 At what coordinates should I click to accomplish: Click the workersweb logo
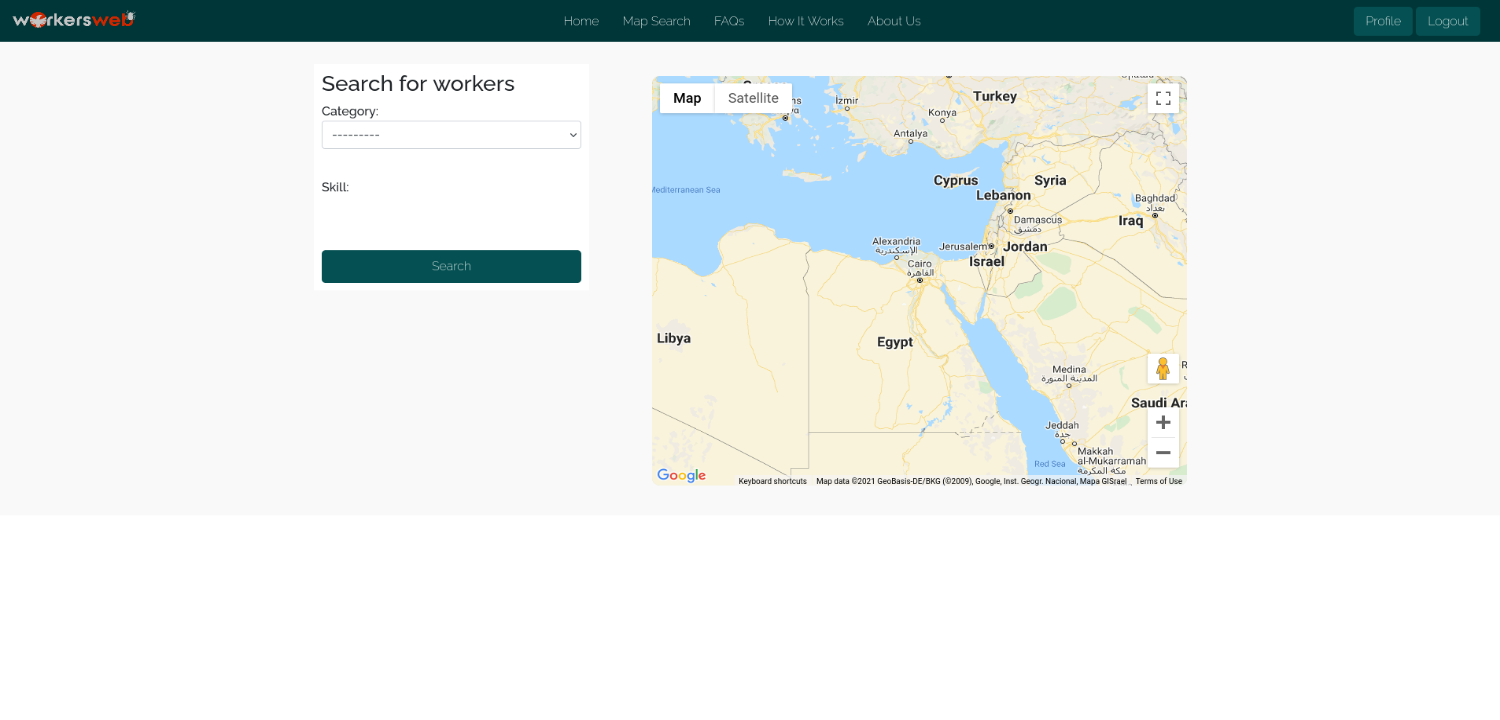click(x=74, y=20)
